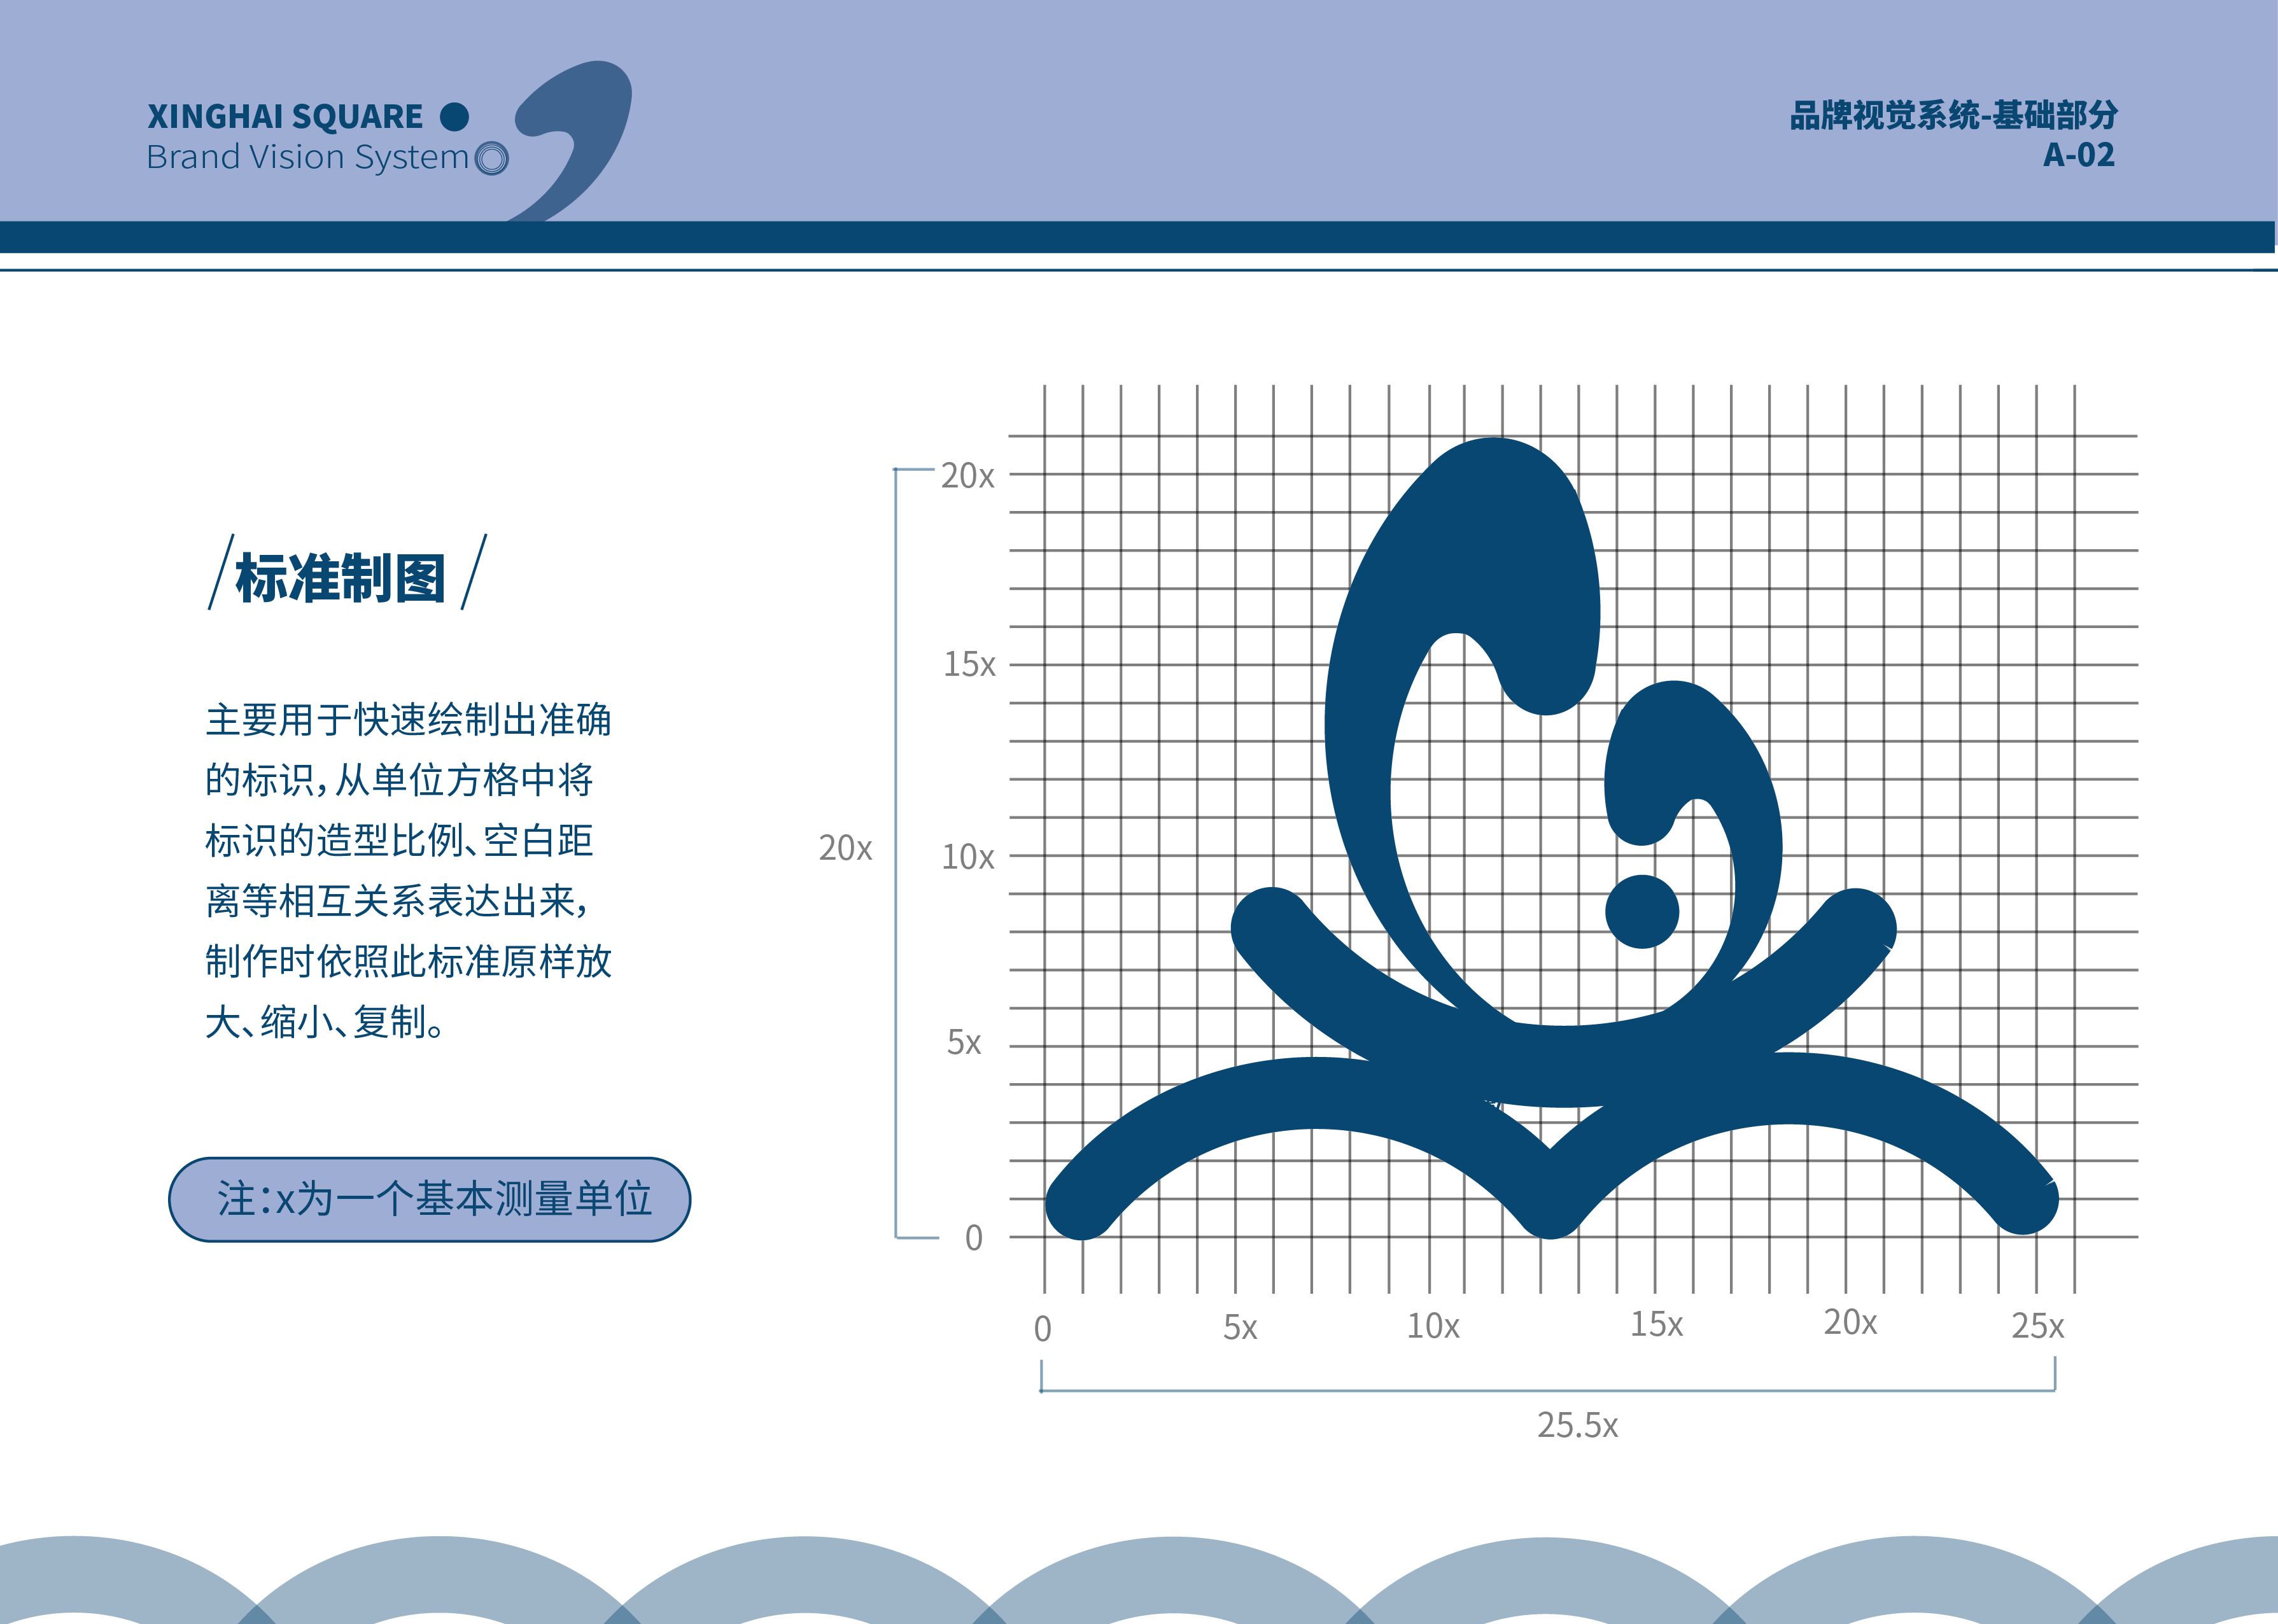Click the "5x" horizontal axis label
Screen dimensions: 2278x1624
click(1240, 1327)
